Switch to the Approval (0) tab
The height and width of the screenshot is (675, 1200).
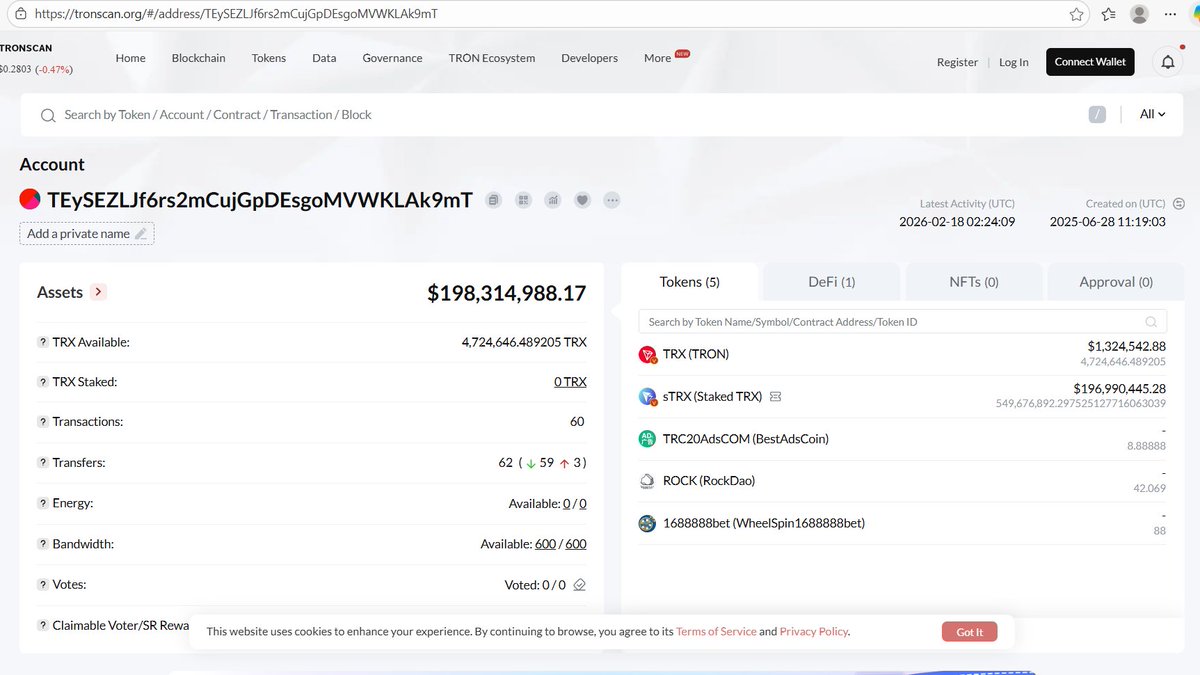(x=1116, y=282)
